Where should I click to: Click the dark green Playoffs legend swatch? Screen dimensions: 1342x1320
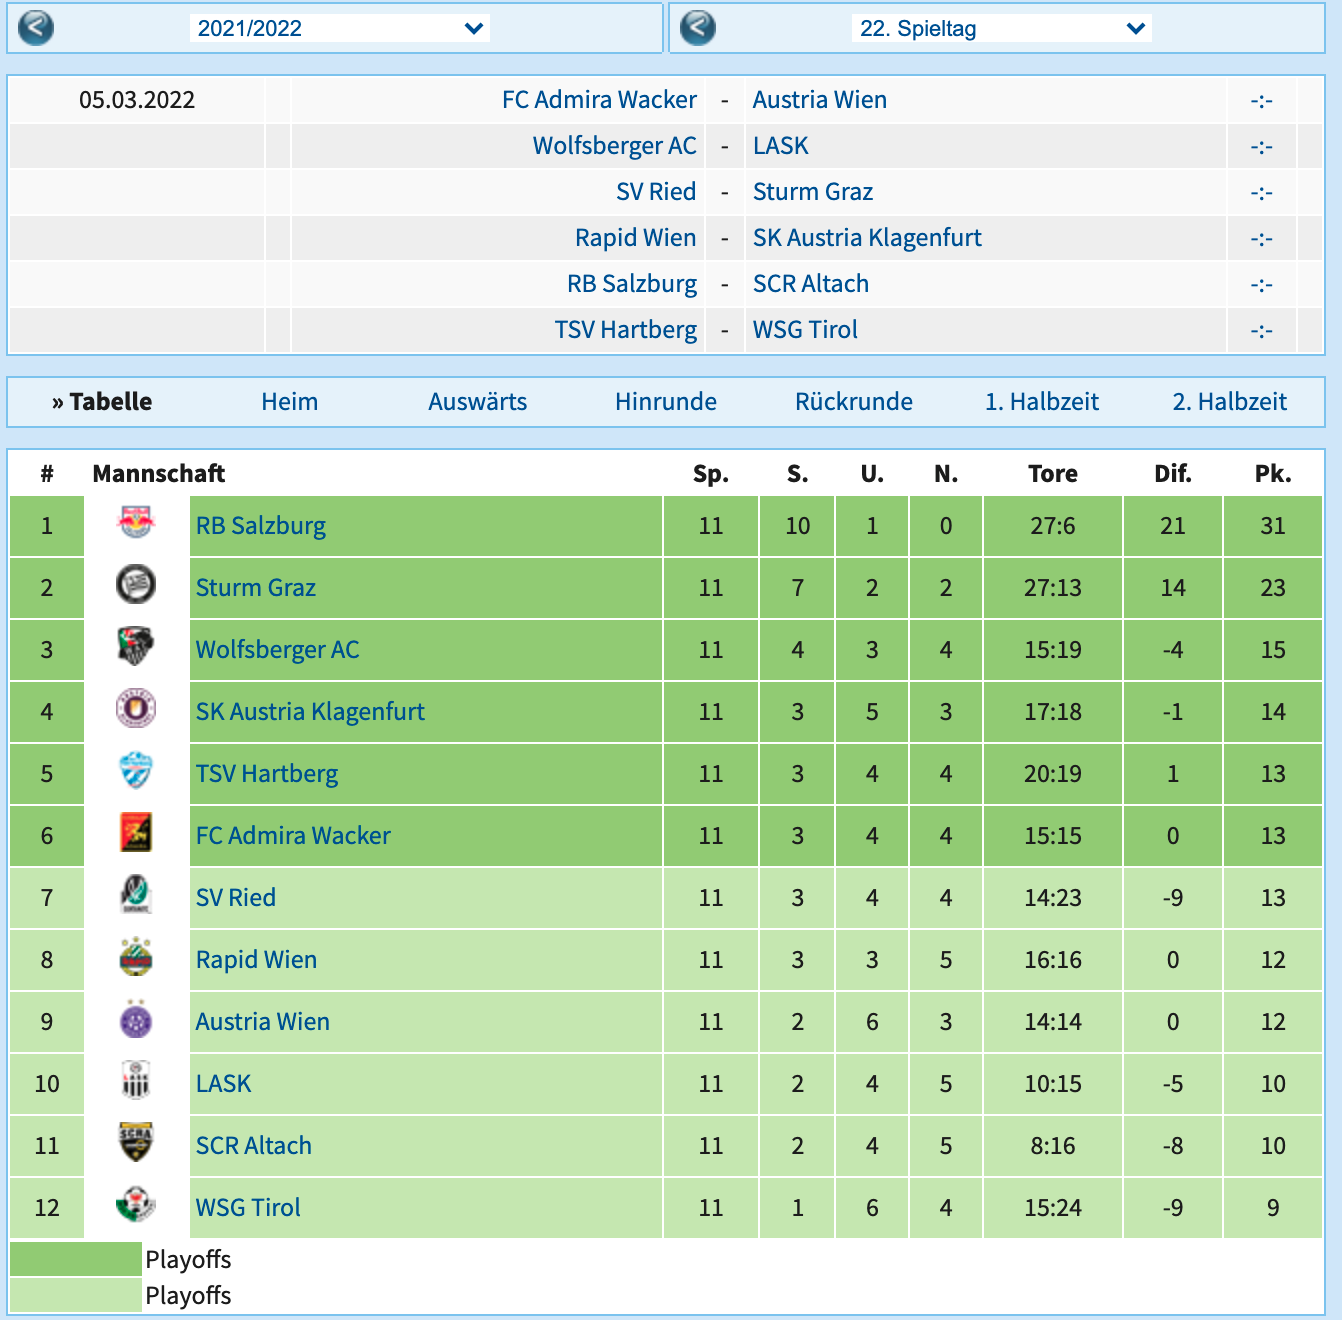point(76,1259)
